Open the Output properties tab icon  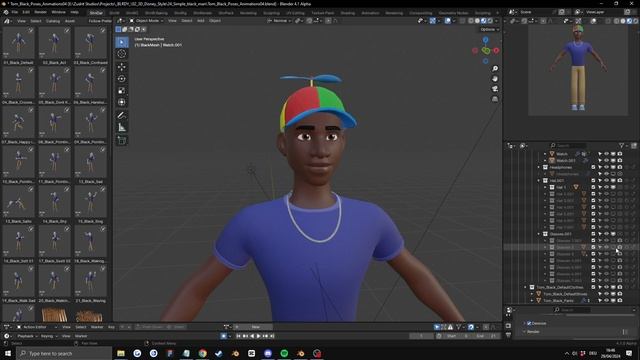[508, 334]
